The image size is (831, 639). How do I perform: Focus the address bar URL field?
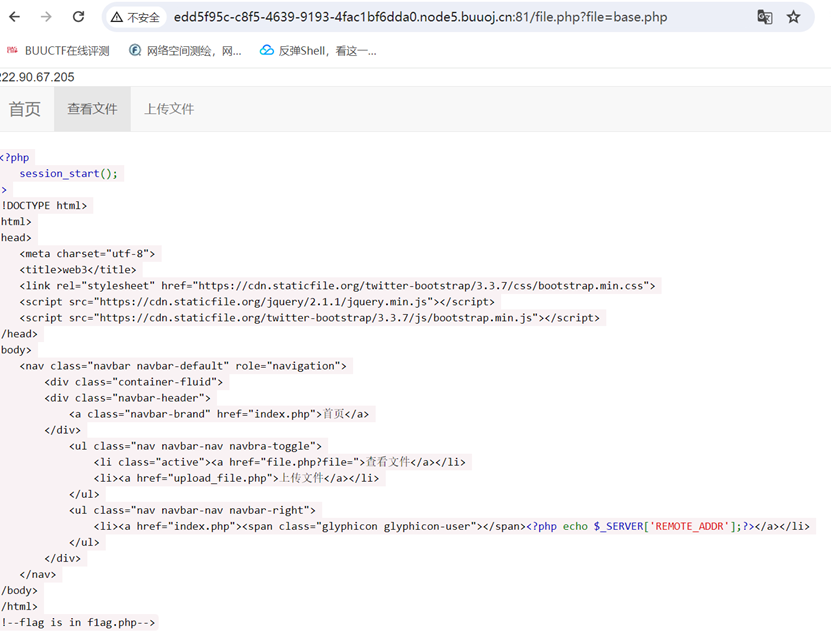click(420, 17)
